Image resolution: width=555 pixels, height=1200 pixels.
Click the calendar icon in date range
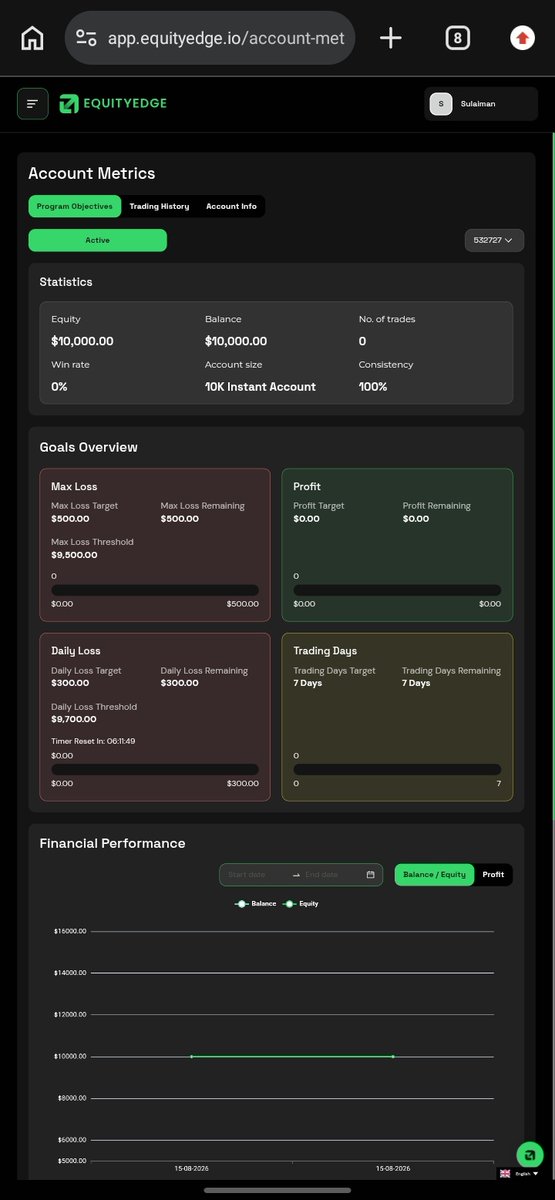click(370, 875)
